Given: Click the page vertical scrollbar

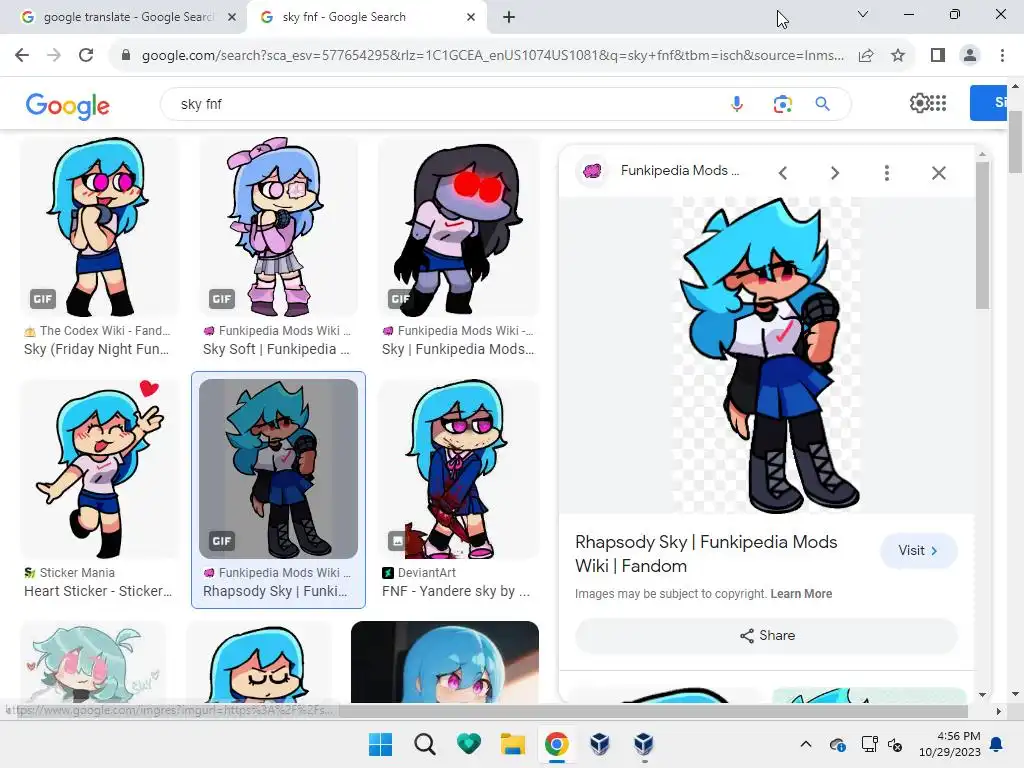Looking at the screenshot, I should [1015, 142].
